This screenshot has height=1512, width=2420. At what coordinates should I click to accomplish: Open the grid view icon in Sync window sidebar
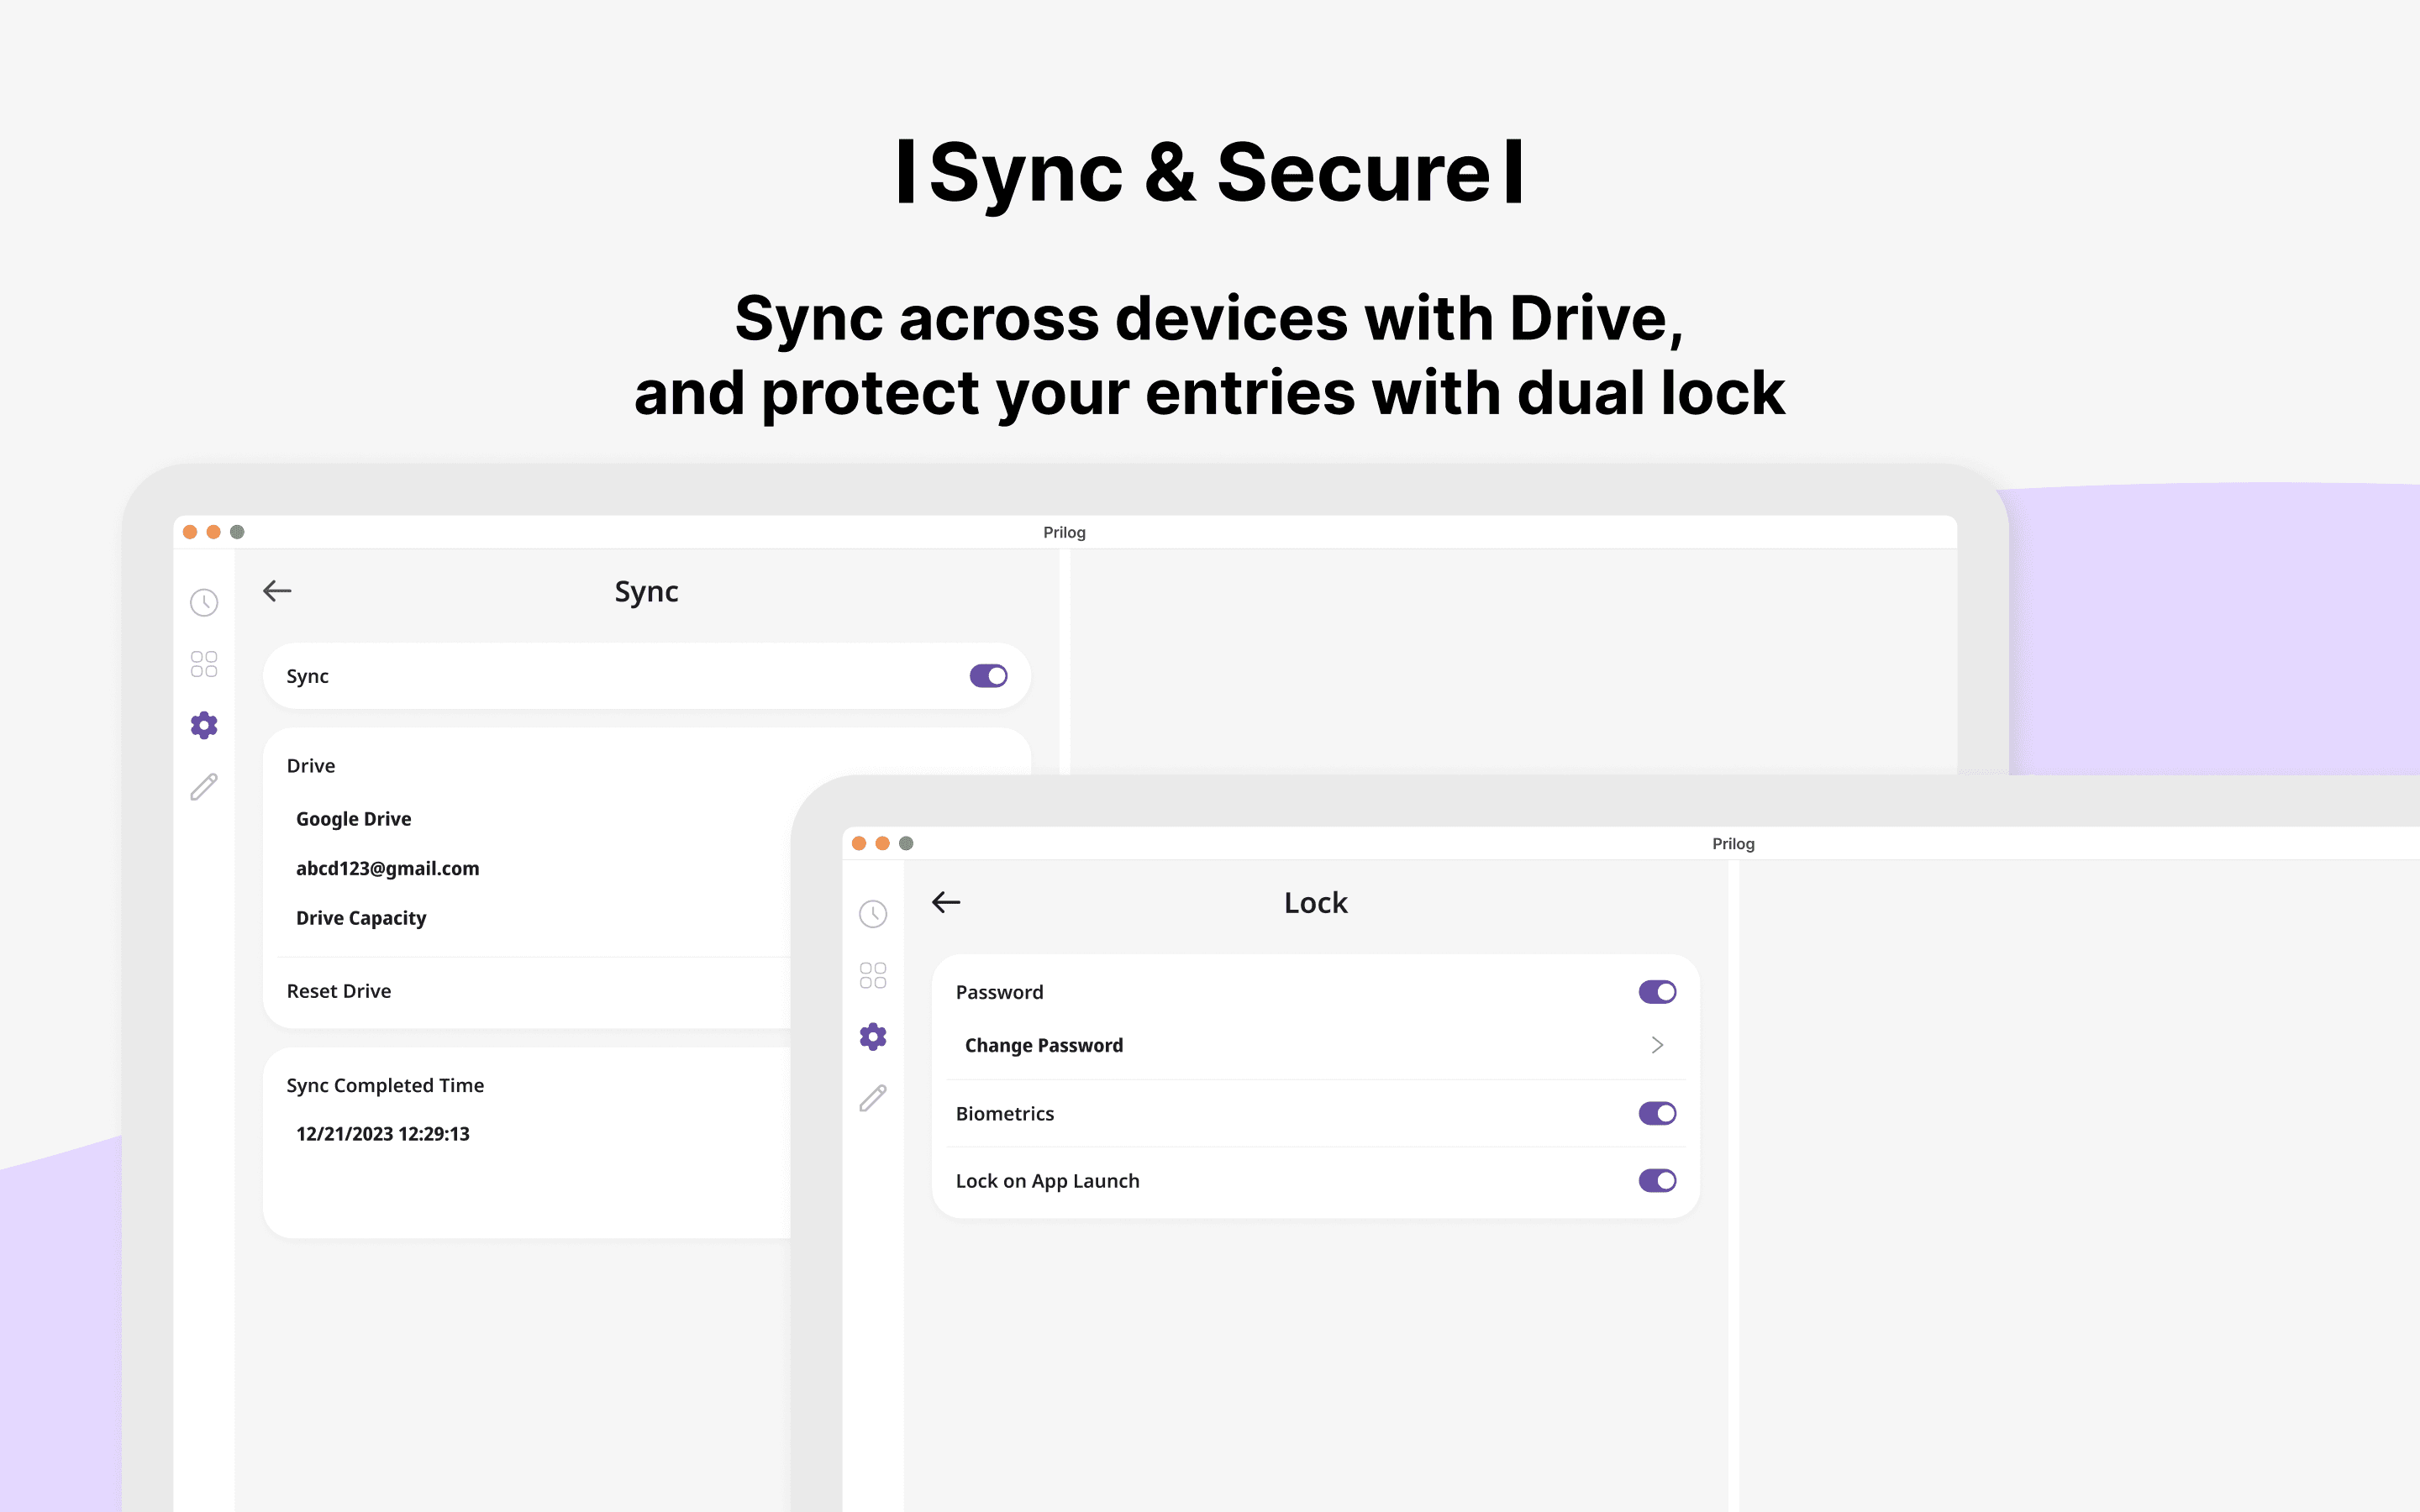pos(204,664)
